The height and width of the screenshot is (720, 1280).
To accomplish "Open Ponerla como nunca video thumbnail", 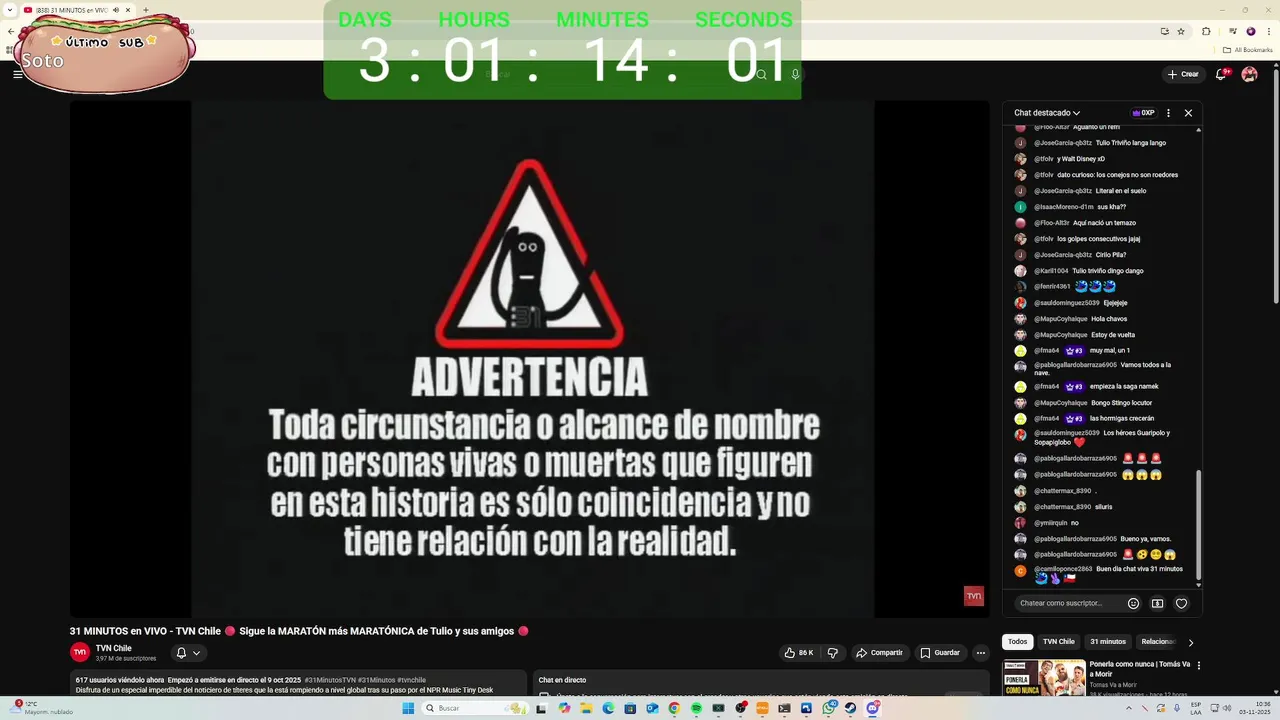I will coord(1044,678).
